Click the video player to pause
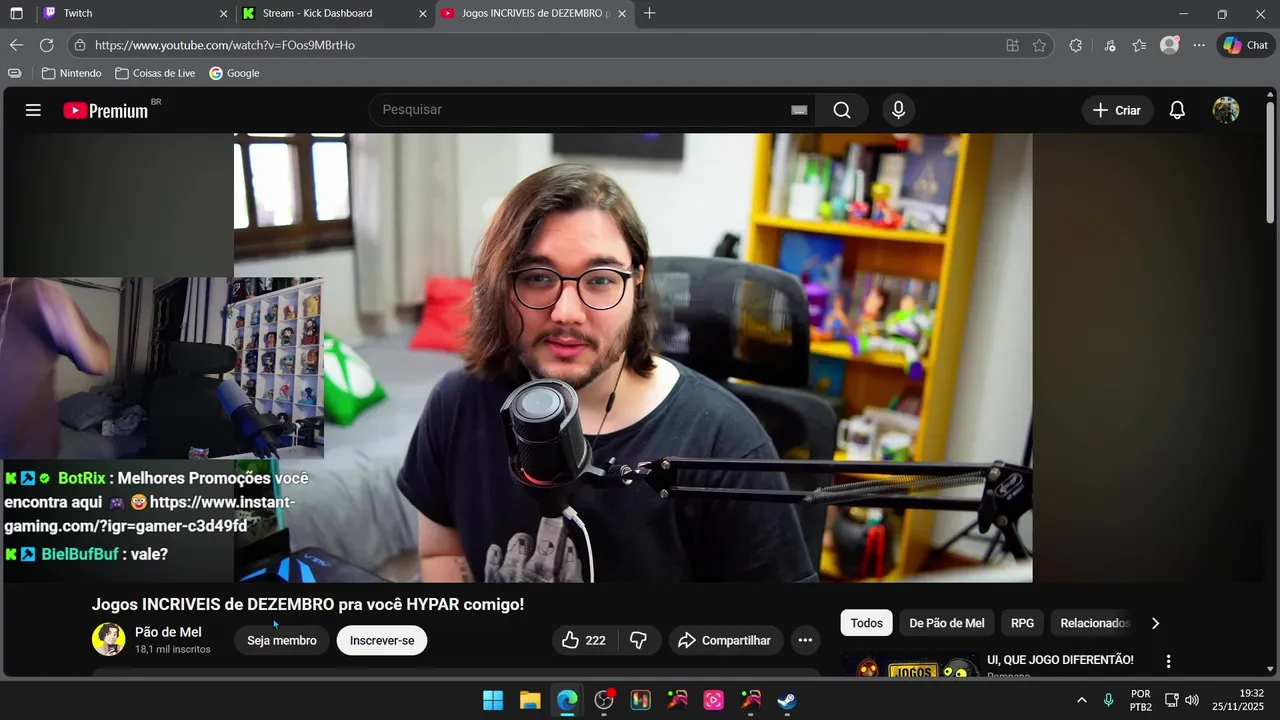 pyautogui.click(x=632, y=358)
